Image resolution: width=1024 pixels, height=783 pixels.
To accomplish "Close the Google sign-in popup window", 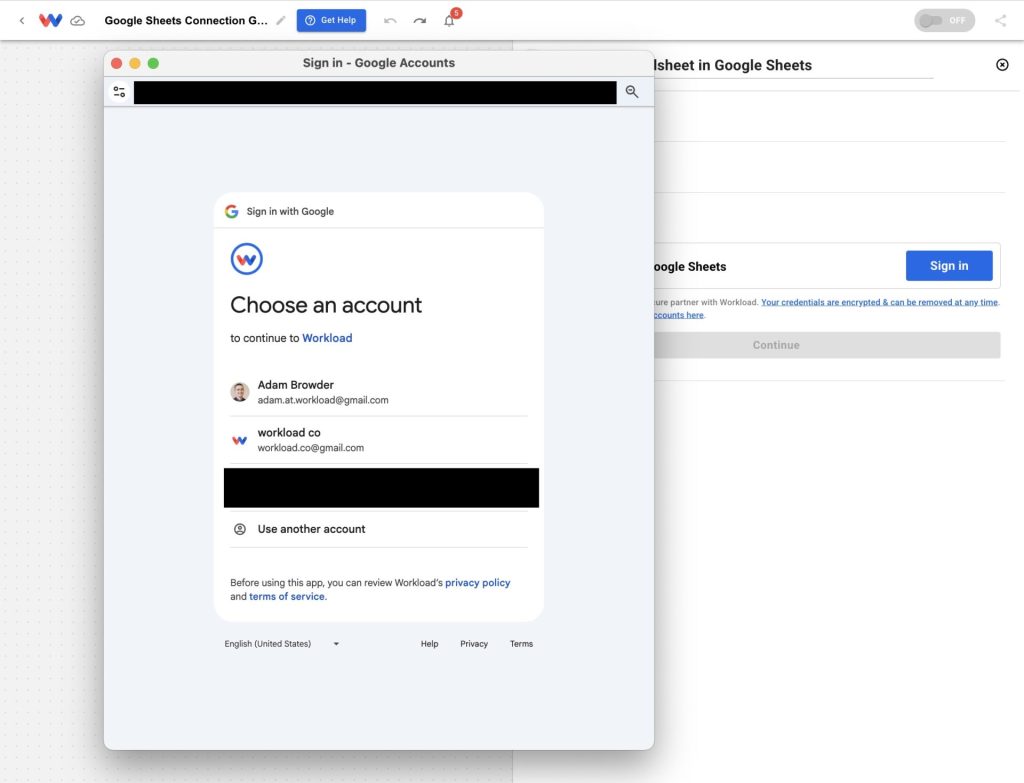I will point(116,63).
